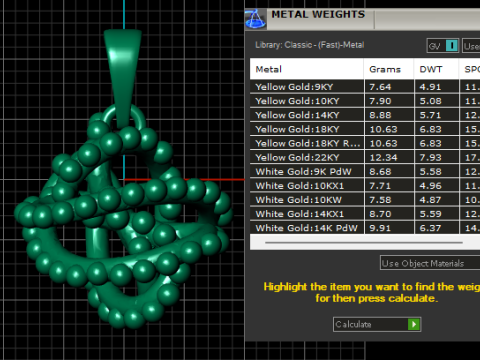Select the White Gold:9K PdW row

[365, 172]
